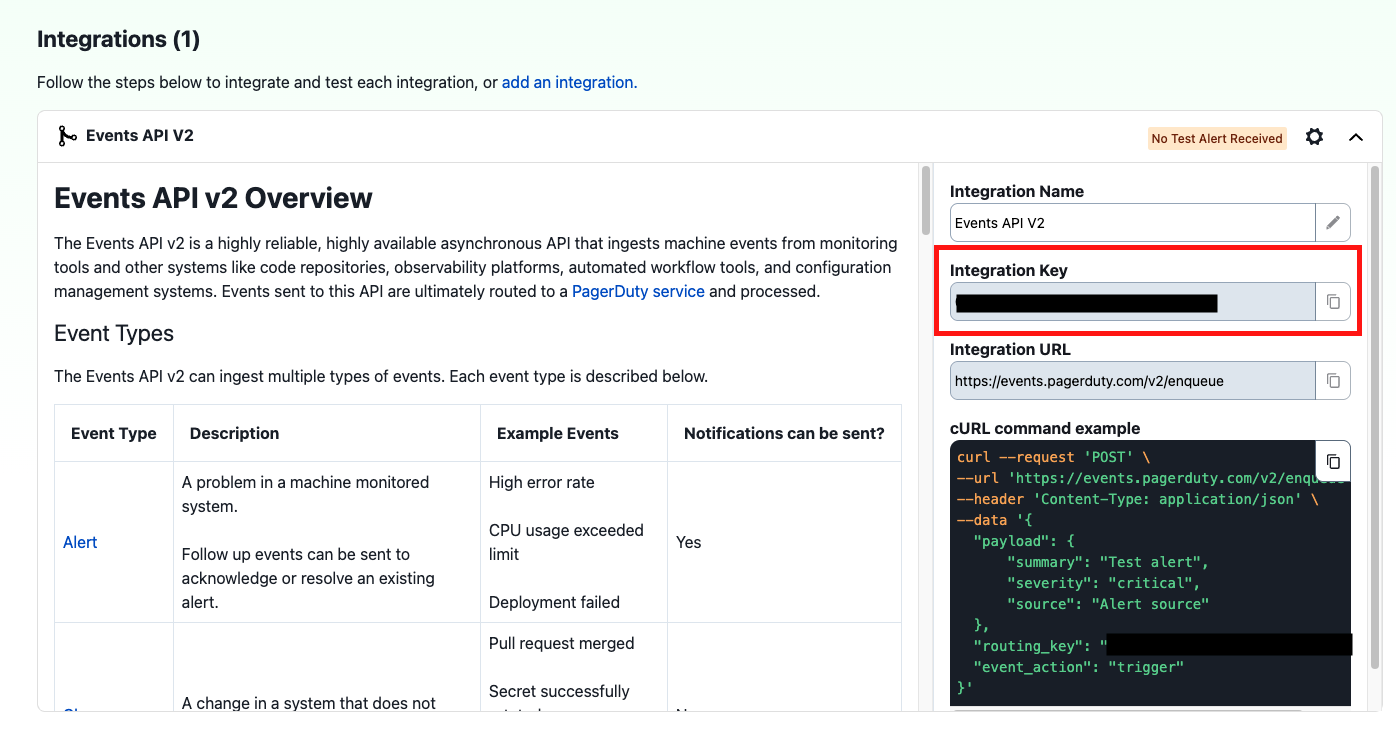Click the Events API V2 integration glyph icon
Image resolution: width=1396 pixels, height=729 pixels.
(66, 135)
